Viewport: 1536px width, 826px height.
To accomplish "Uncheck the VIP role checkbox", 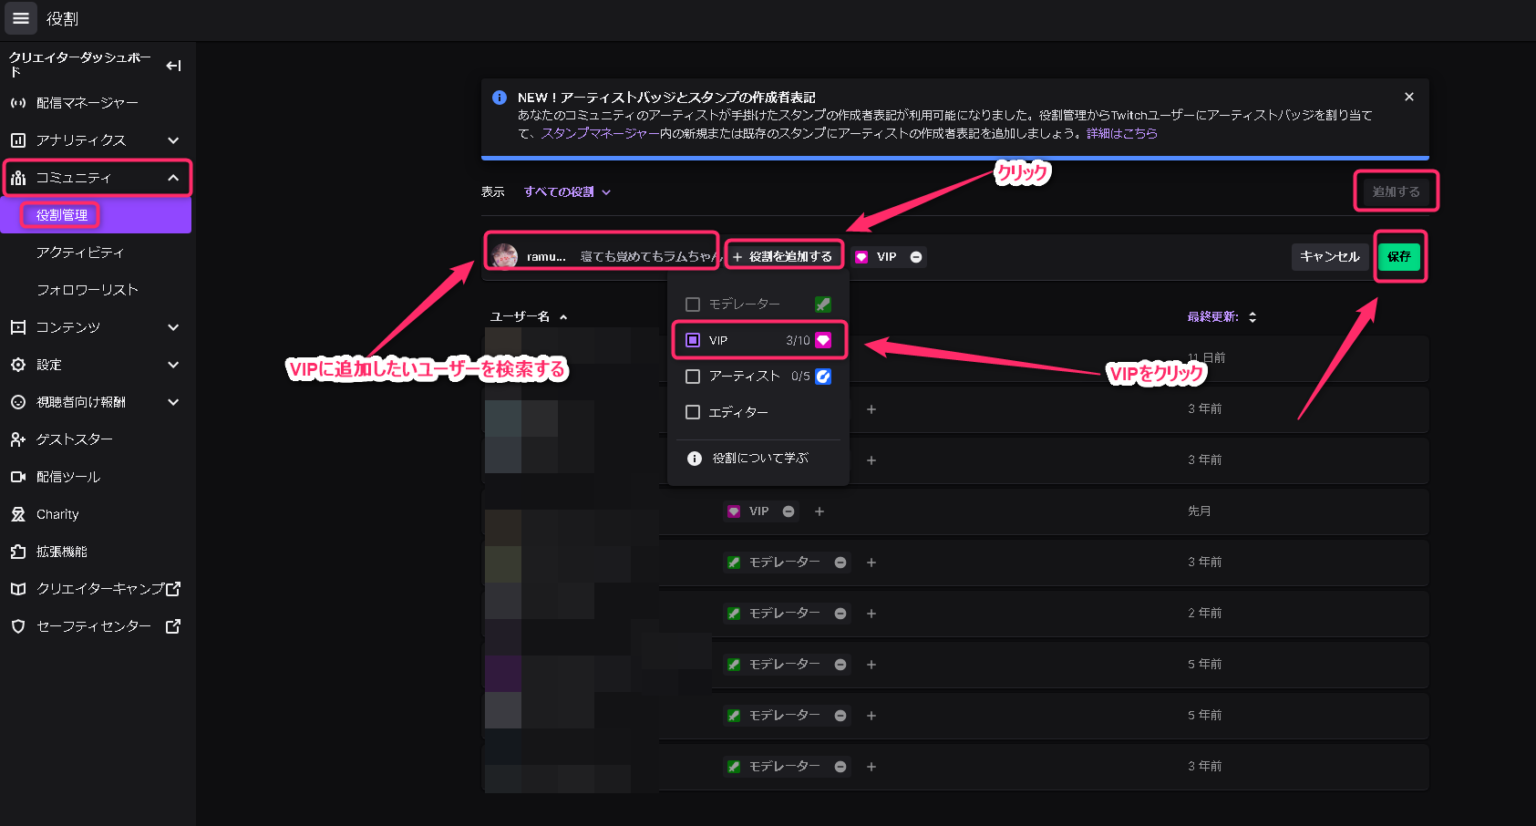I will click(691, 340).
